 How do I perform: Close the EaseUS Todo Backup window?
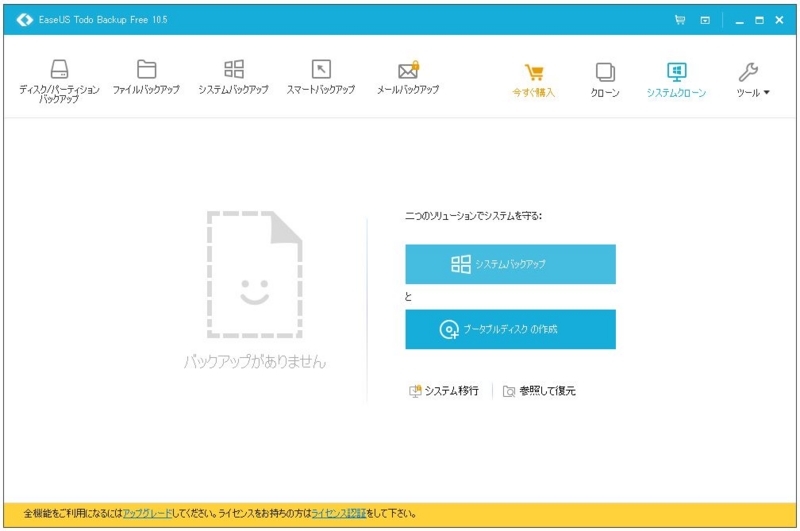pos(779,20)
